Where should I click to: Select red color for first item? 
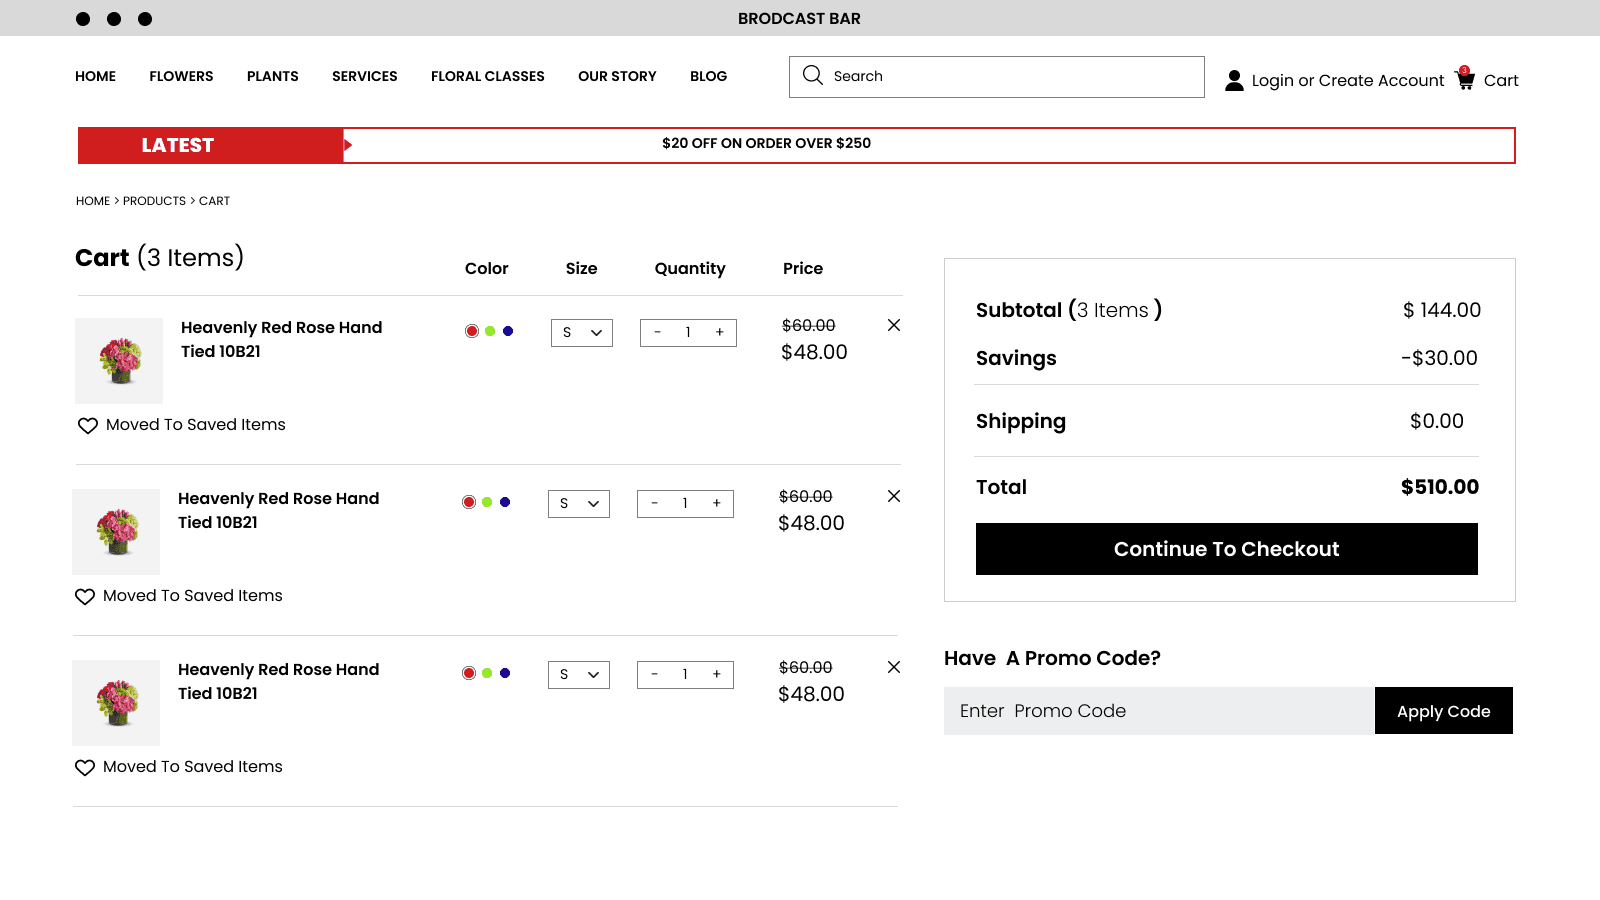coord(472,331)
